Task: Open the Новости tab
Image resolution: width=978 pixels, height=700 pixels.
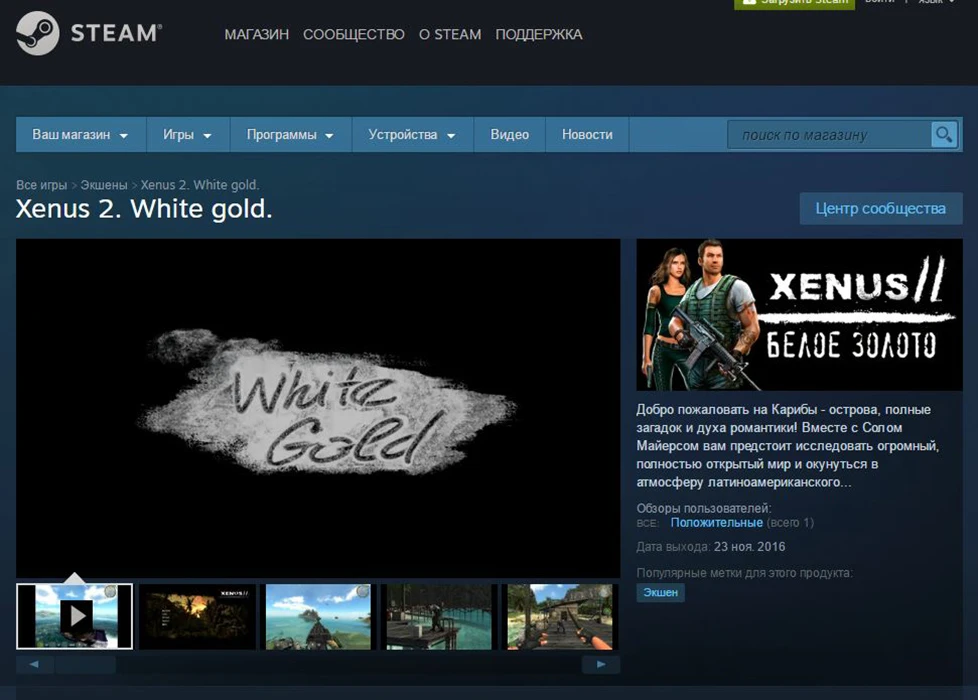Action: pyautogui.click(x=587, y=134)
